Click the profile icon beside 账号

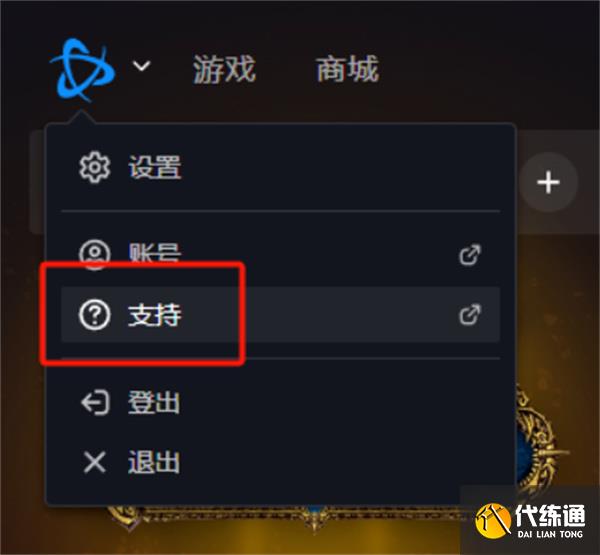click(x=95, y=254)
